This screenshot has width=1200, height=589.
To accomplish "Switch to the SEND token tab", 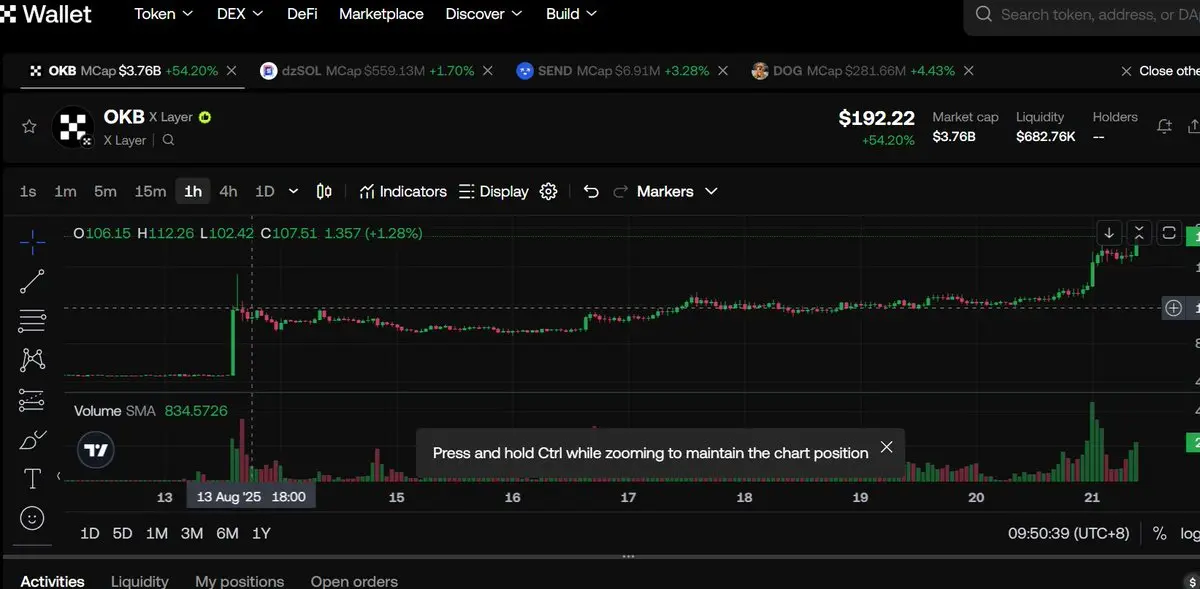I will 612,71.
